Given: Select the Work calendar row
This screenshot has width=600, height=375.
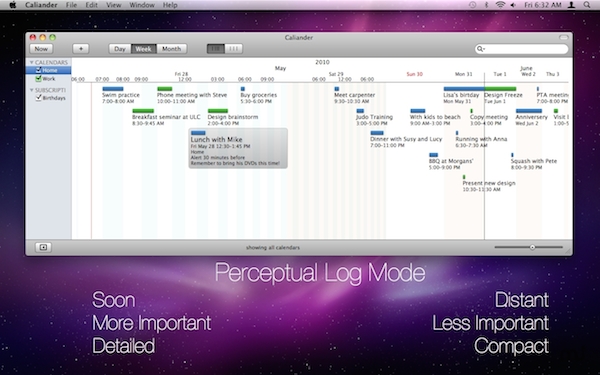Looking at the screenshot, I should point(48,78).
